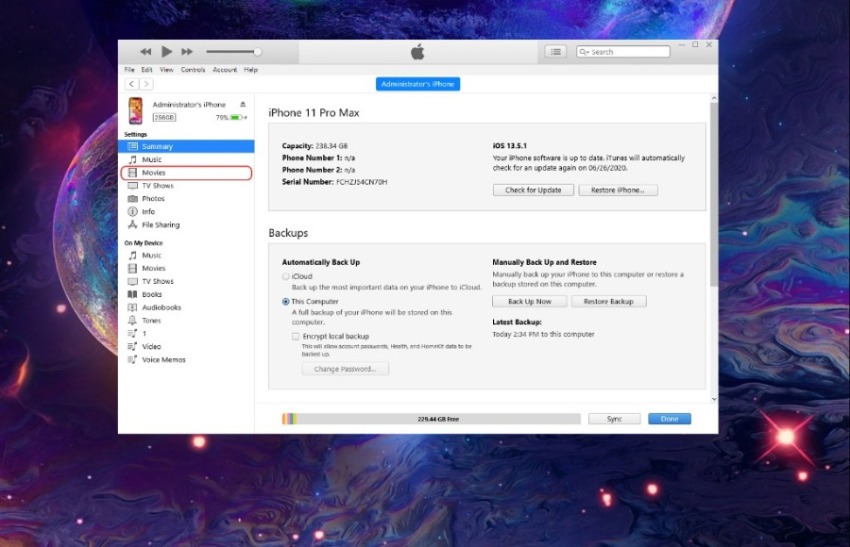Open the Help menu
The height and width of the screenshot is (547, 850).
(x=250, y=69)
